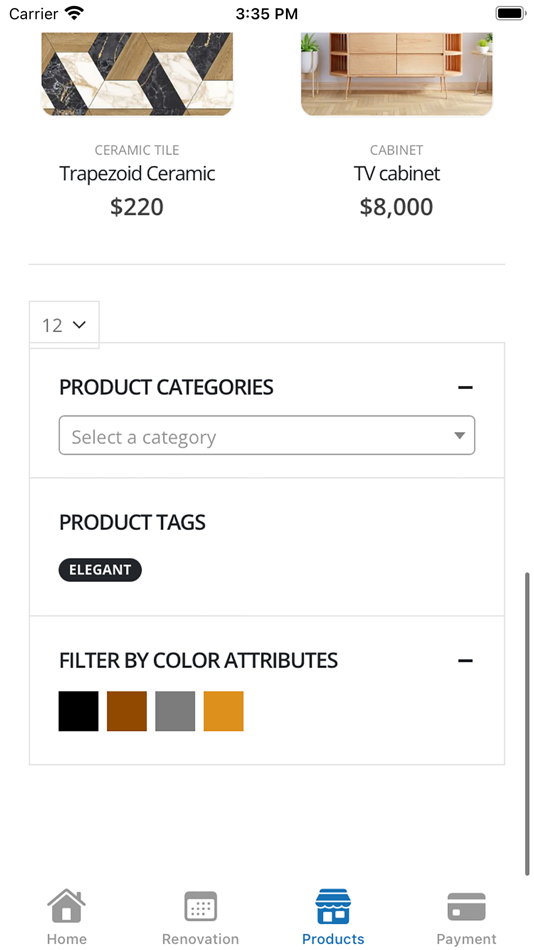Open the TV cabinet product image
534x950 pixels.
tap(397, 74)
